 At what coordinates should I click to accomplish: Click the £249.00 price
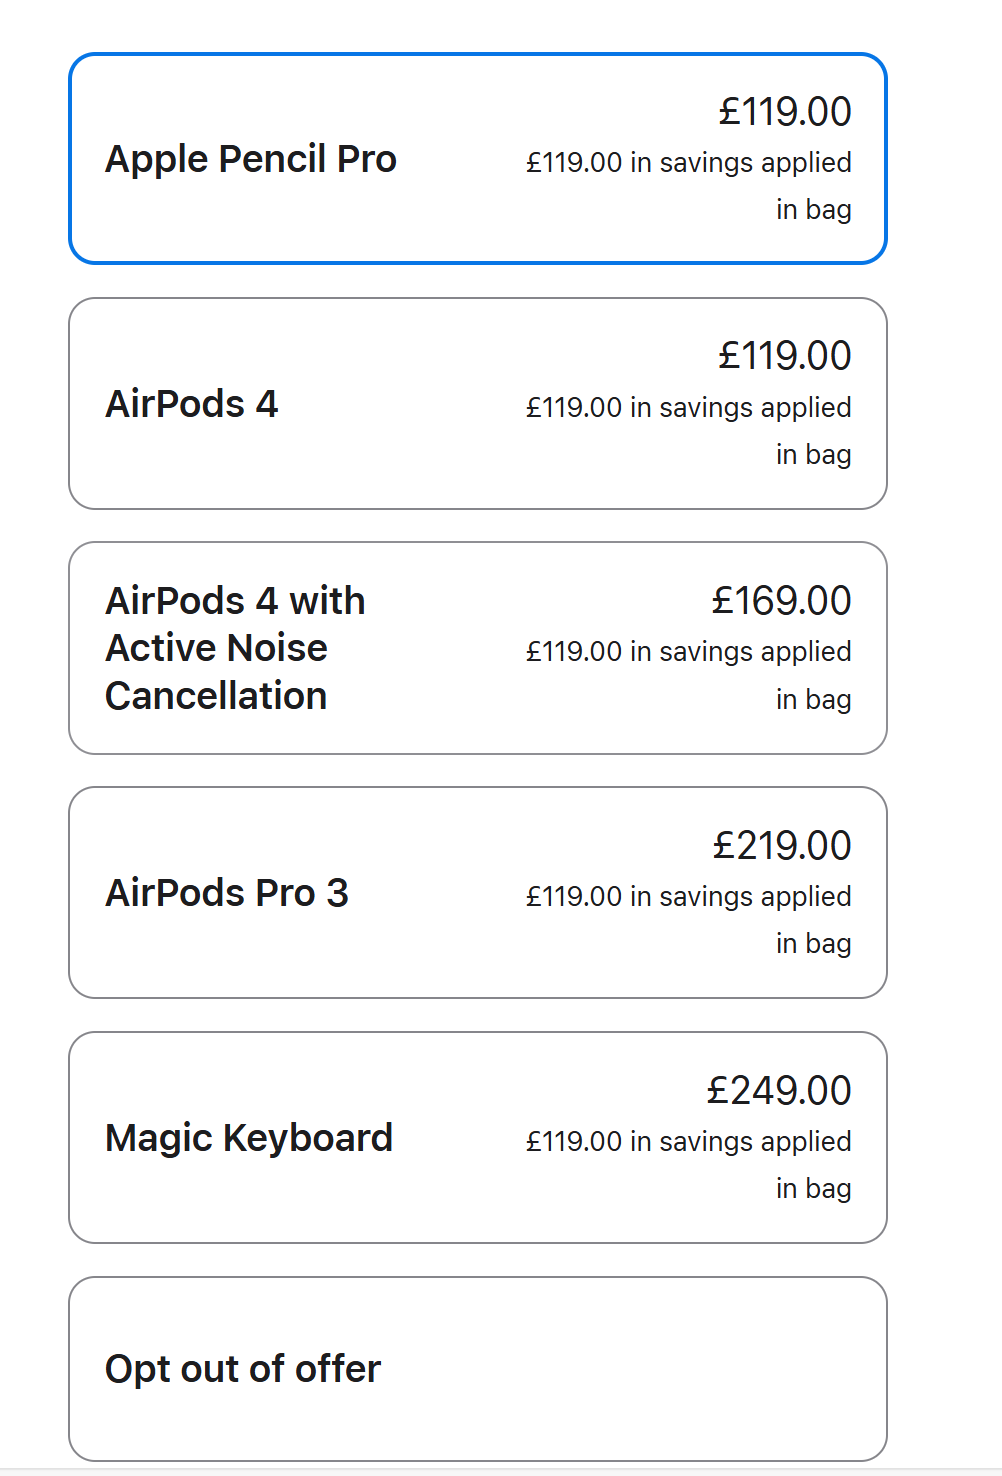779,1091
